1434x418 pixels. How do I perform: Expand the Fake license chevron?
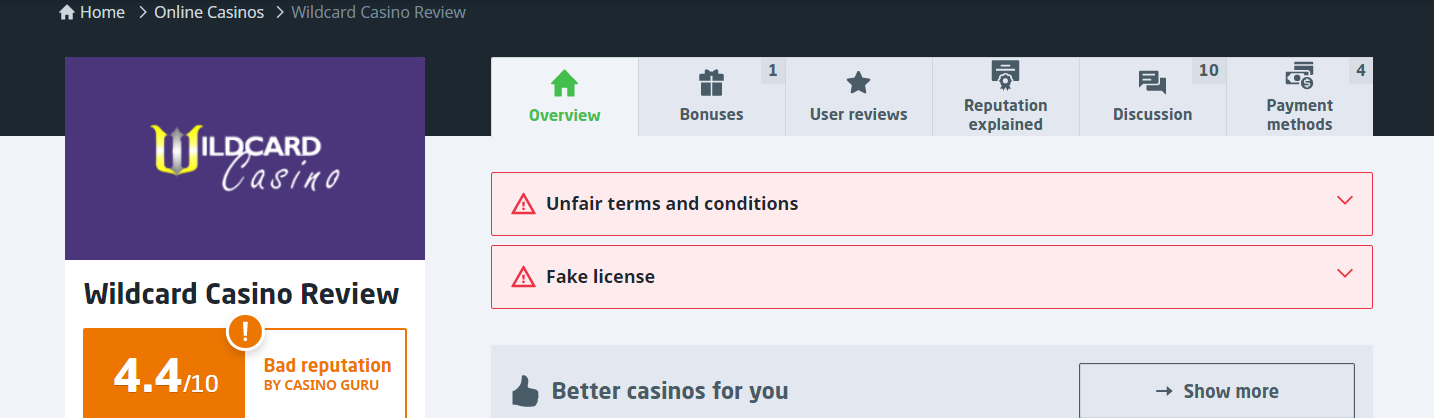(1345, 273)
